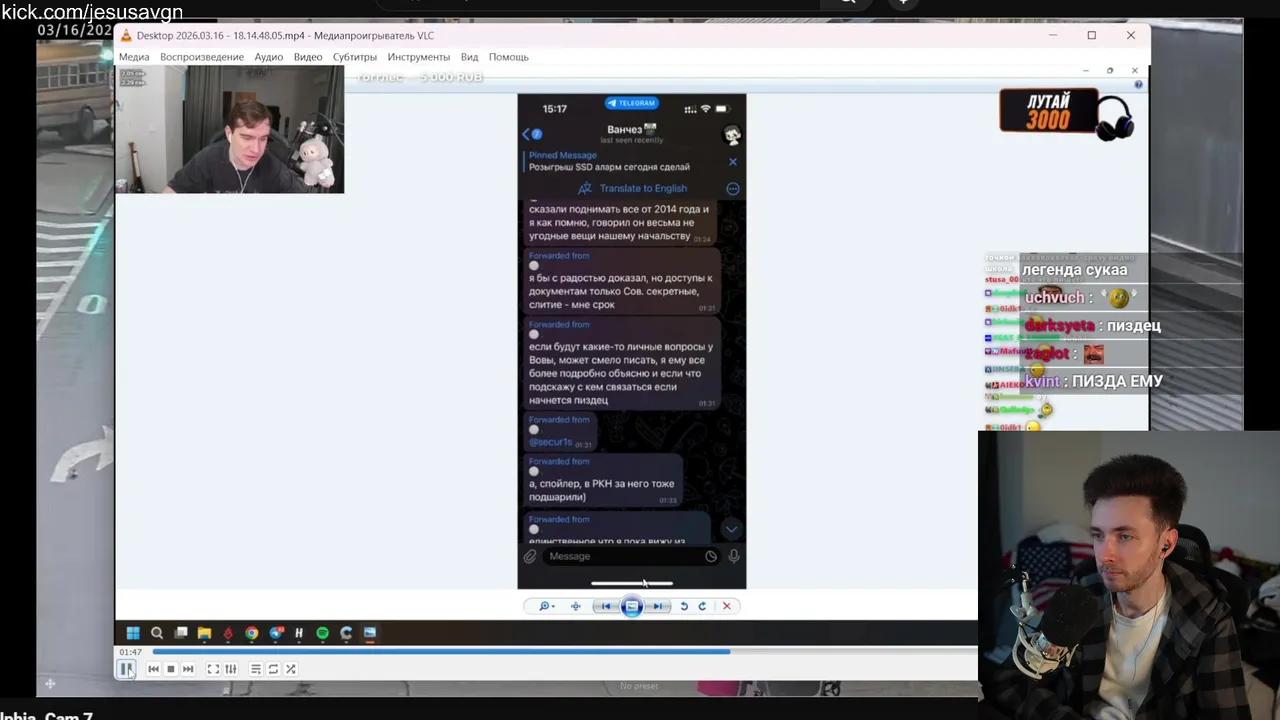Click message starting 'если будут какие-то'
The width and height of the screenshot is (1280, 720).
[621, 364]
